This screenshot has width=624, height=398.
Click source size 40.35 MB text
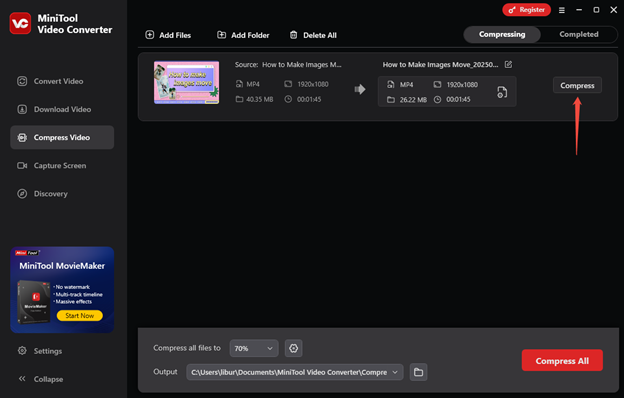[259, 100]
